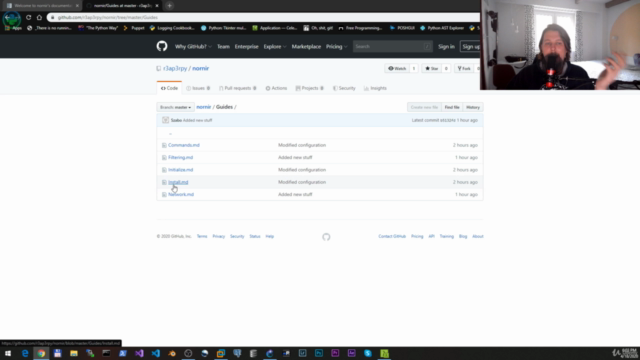Click the Szabo commit author avatar

[165, 120]
